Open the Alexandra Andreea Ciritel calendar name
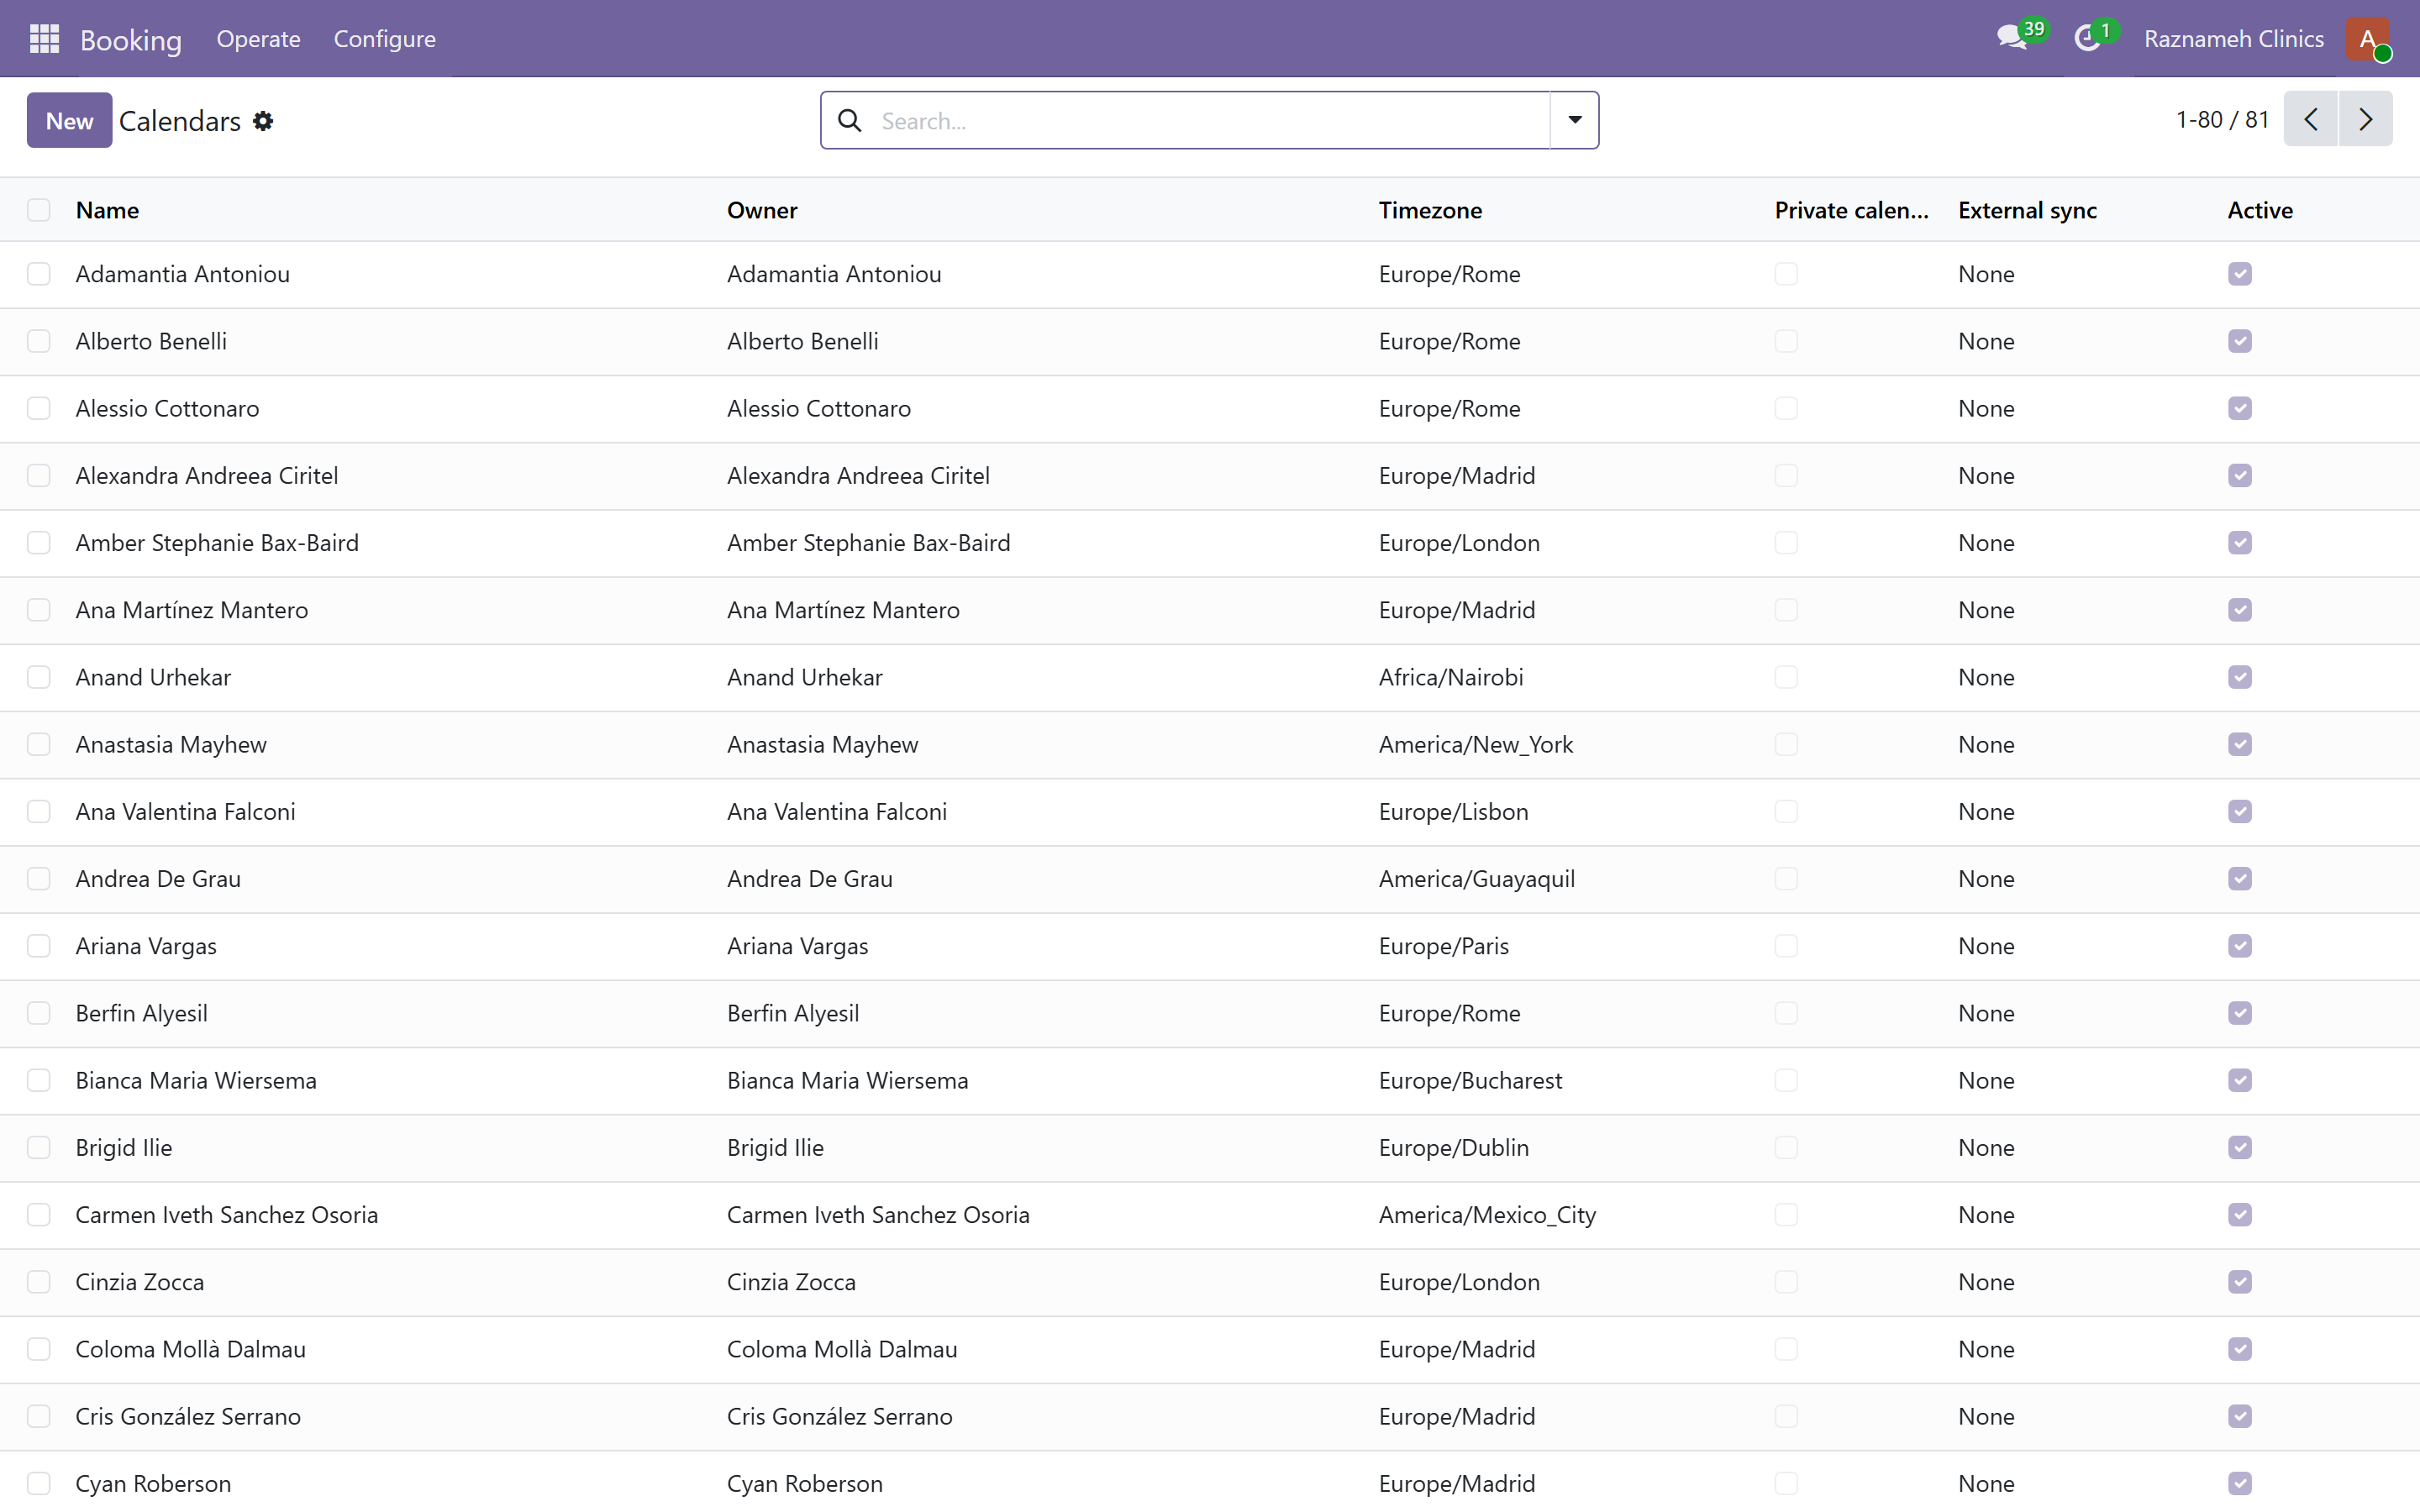The width and height of the screenshot is (2420, 1512). [207, 476]
